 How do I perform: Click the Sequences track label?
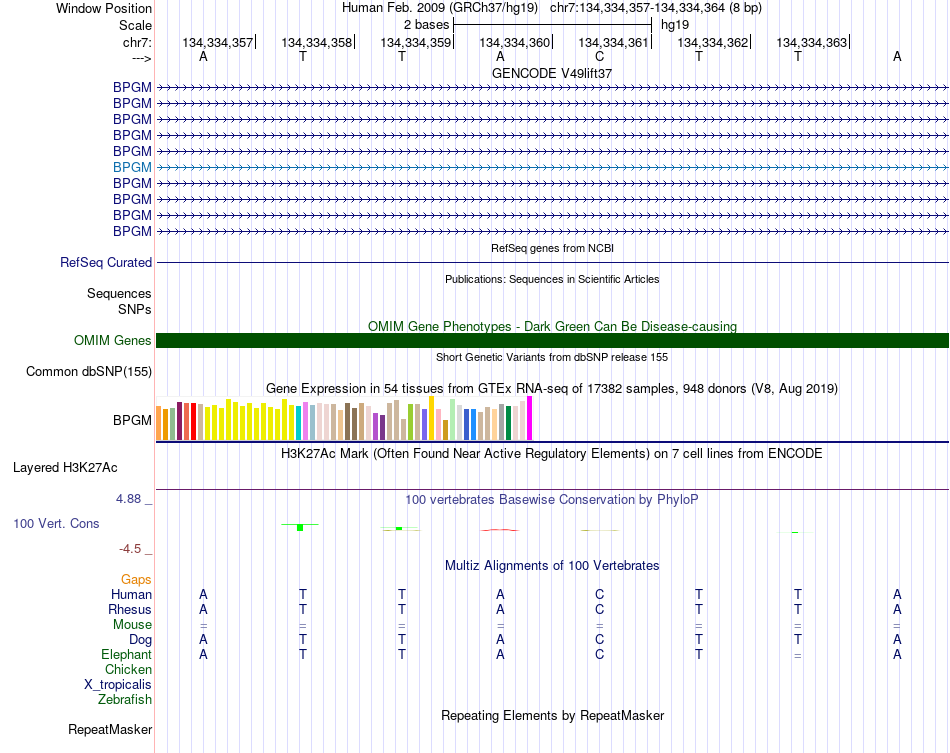click(x=119, y=294)
